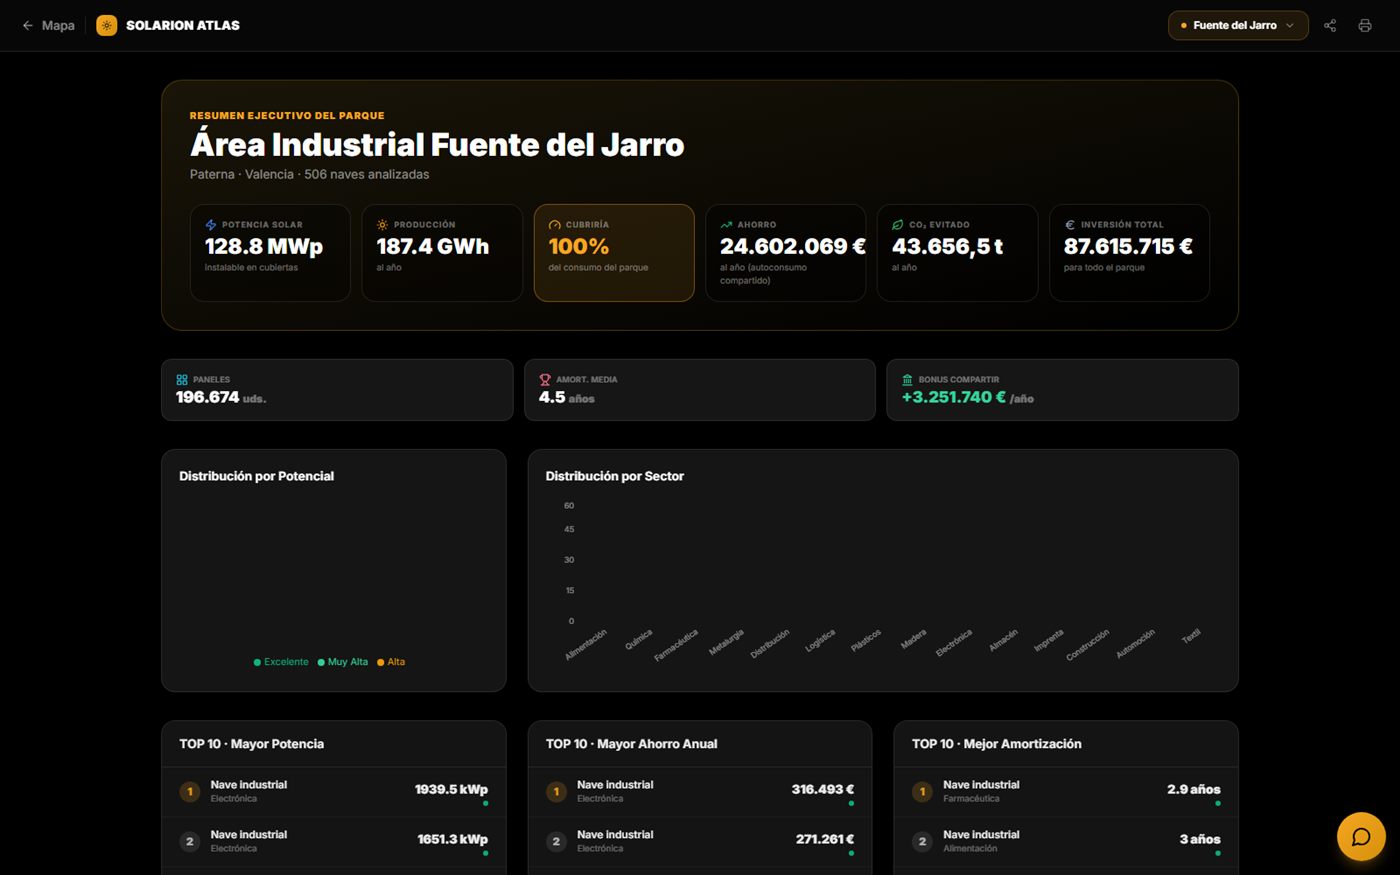
Task: Click the TOP 10 · Mejor Amortización heading
Action: pyautogui.click(x=996, y=744)
